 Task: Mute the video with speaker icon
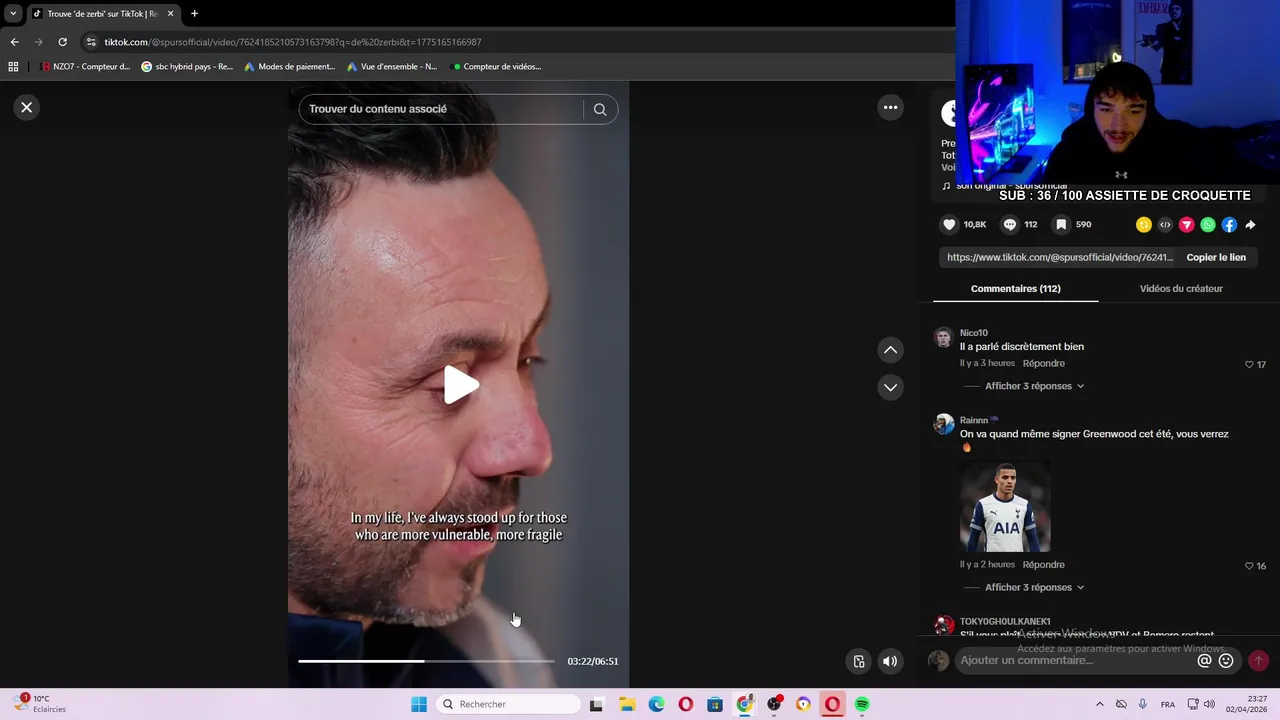click(889, 661)
